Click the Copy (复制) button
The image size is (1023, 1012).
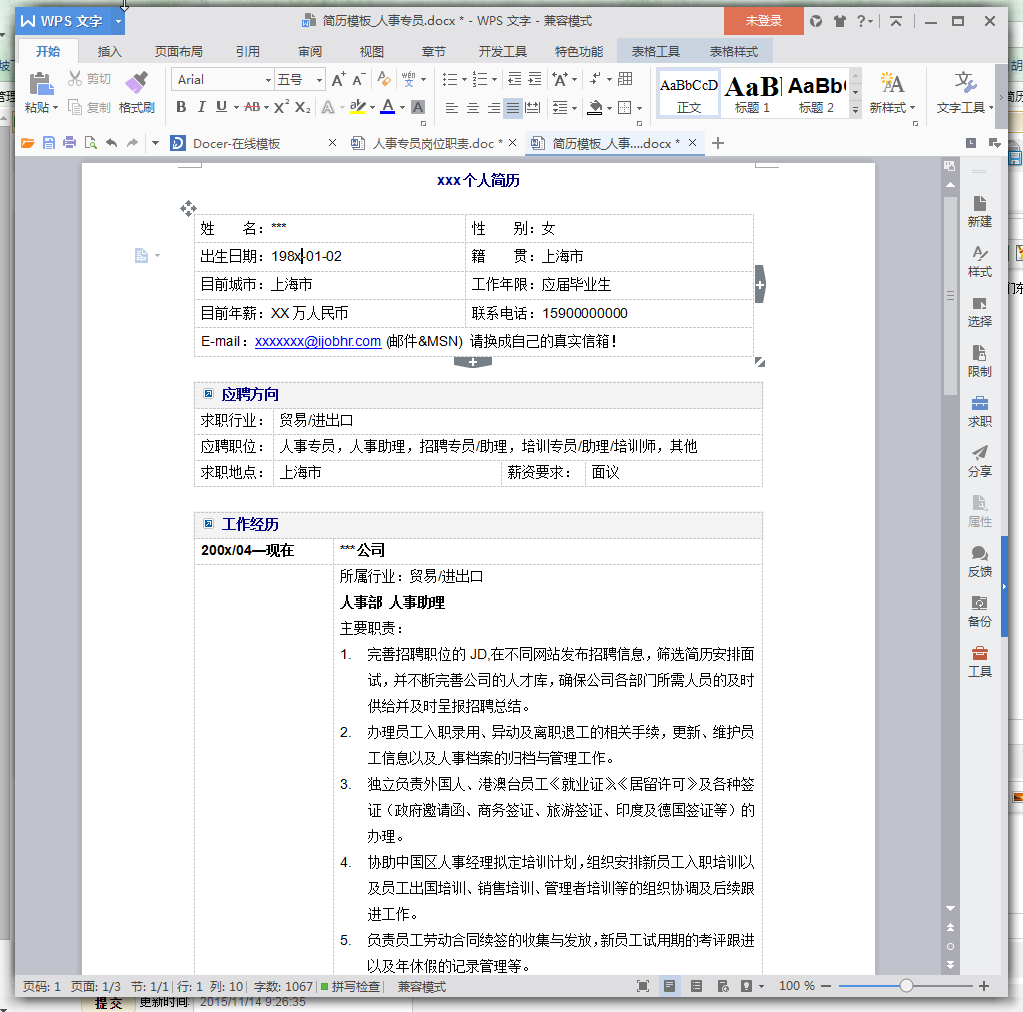pos(89,107)
